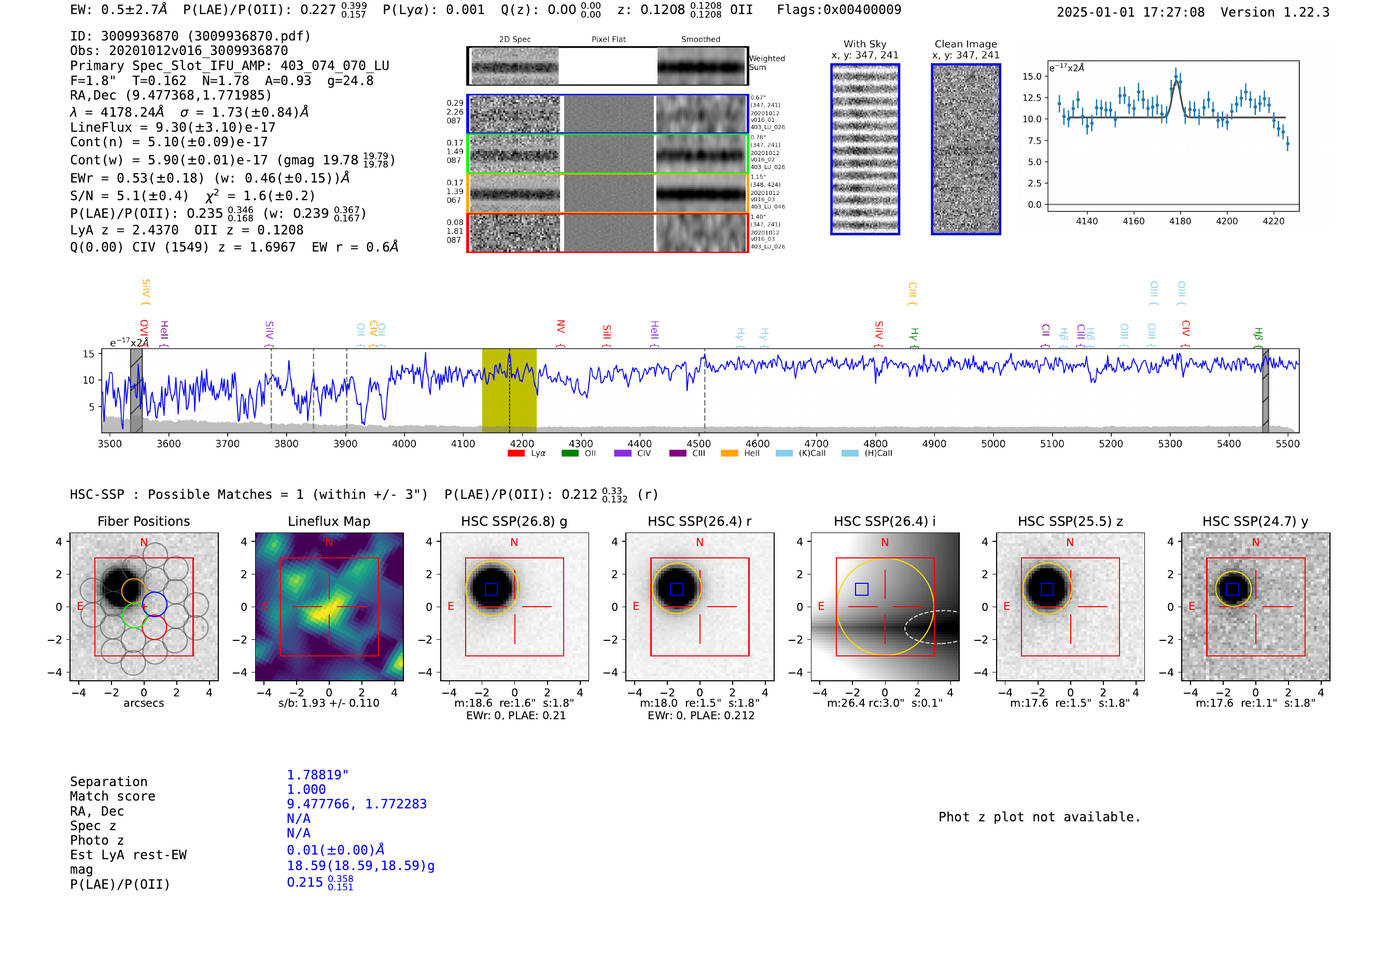Click the dark purple CIII legend swatch
This screenshot has width=1400, height=953.
[x=678, y=454]
